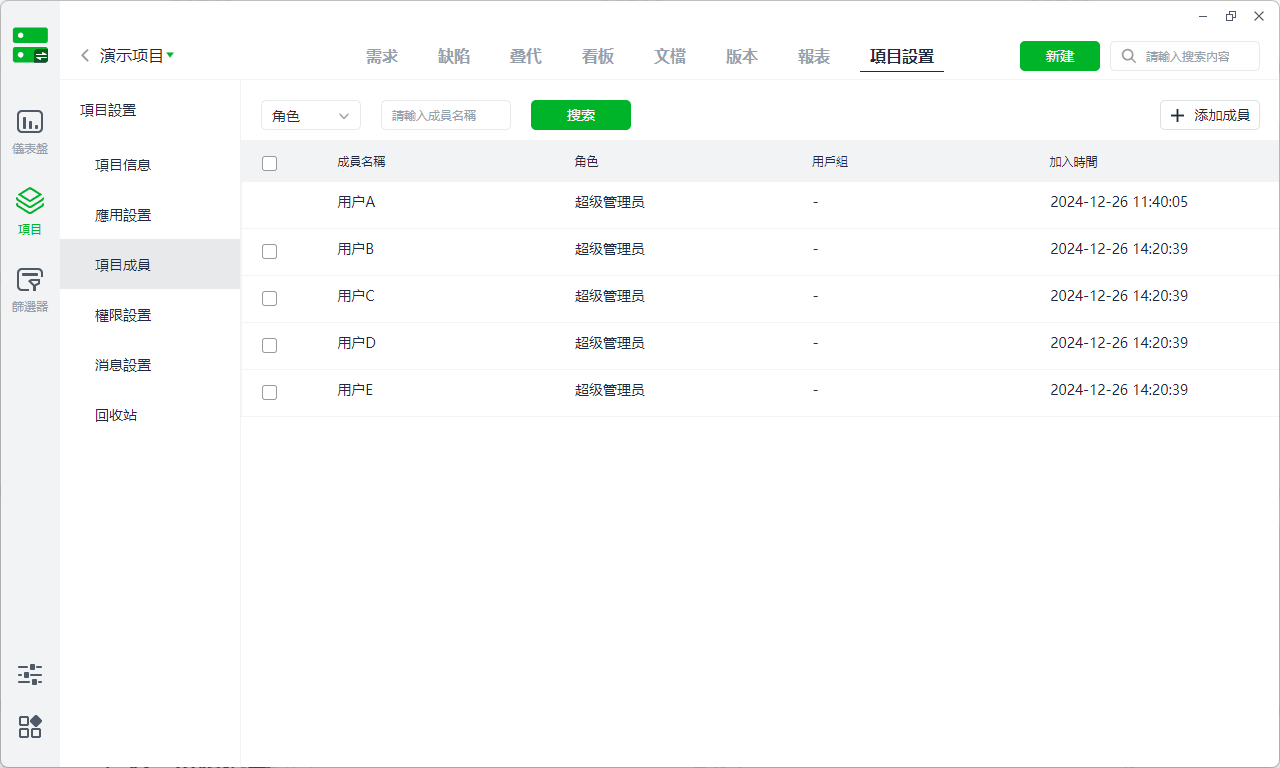The image size is (1280, 768).
Task: Click the 添加成員 button
Action: coord(1210,115)
